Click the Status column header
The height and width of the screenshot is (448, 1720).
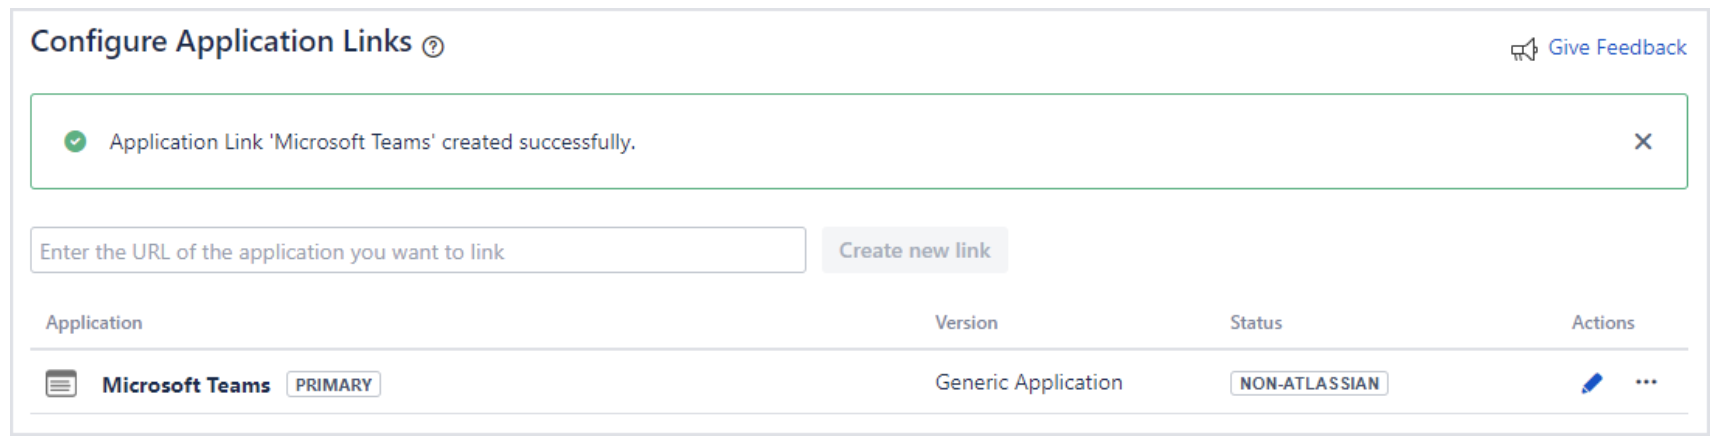click(x=1255, y=323)
